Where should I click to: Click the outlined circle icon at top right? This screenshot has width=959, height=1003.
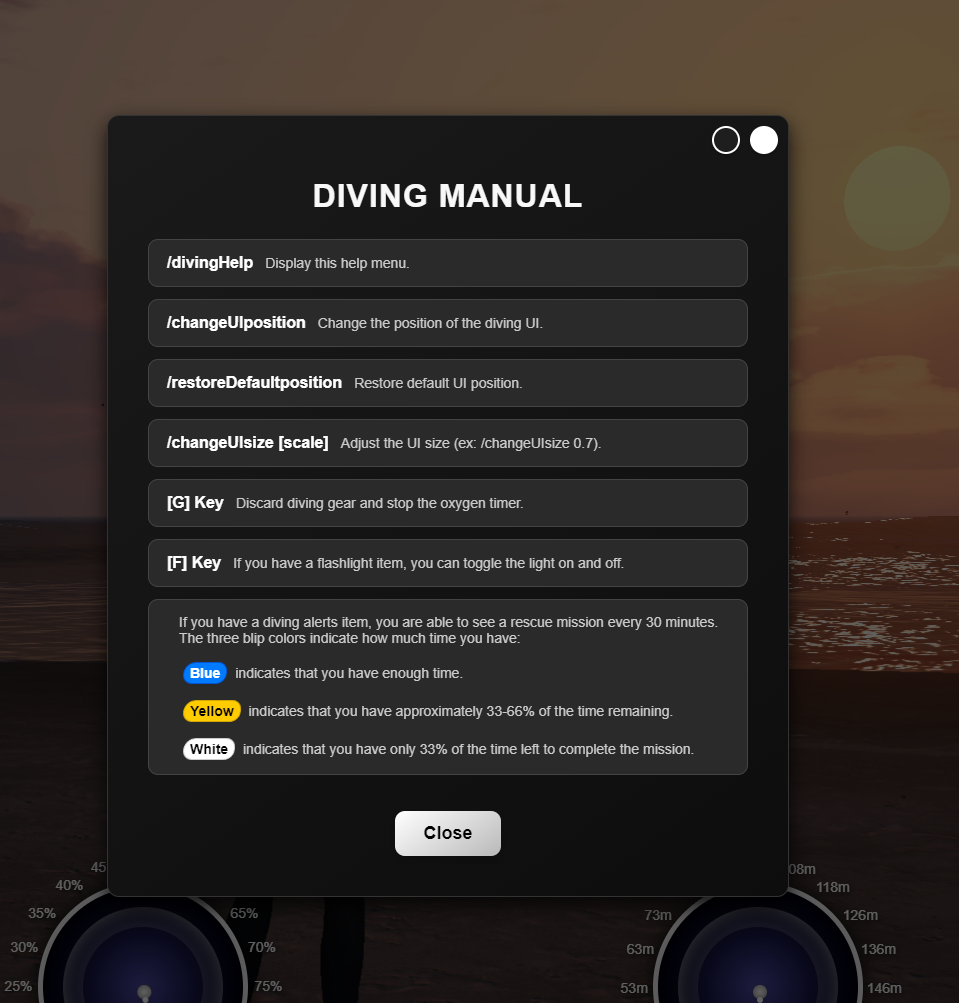pos(725,140)
